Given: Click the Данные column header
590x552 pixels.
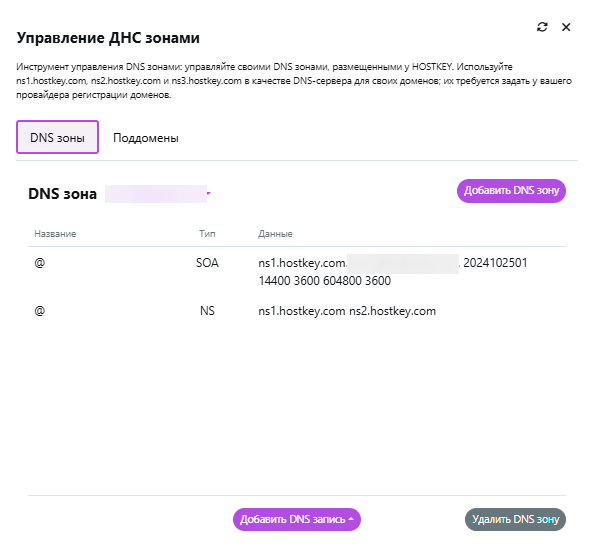Looking at the screenshot, I should 275,234.
